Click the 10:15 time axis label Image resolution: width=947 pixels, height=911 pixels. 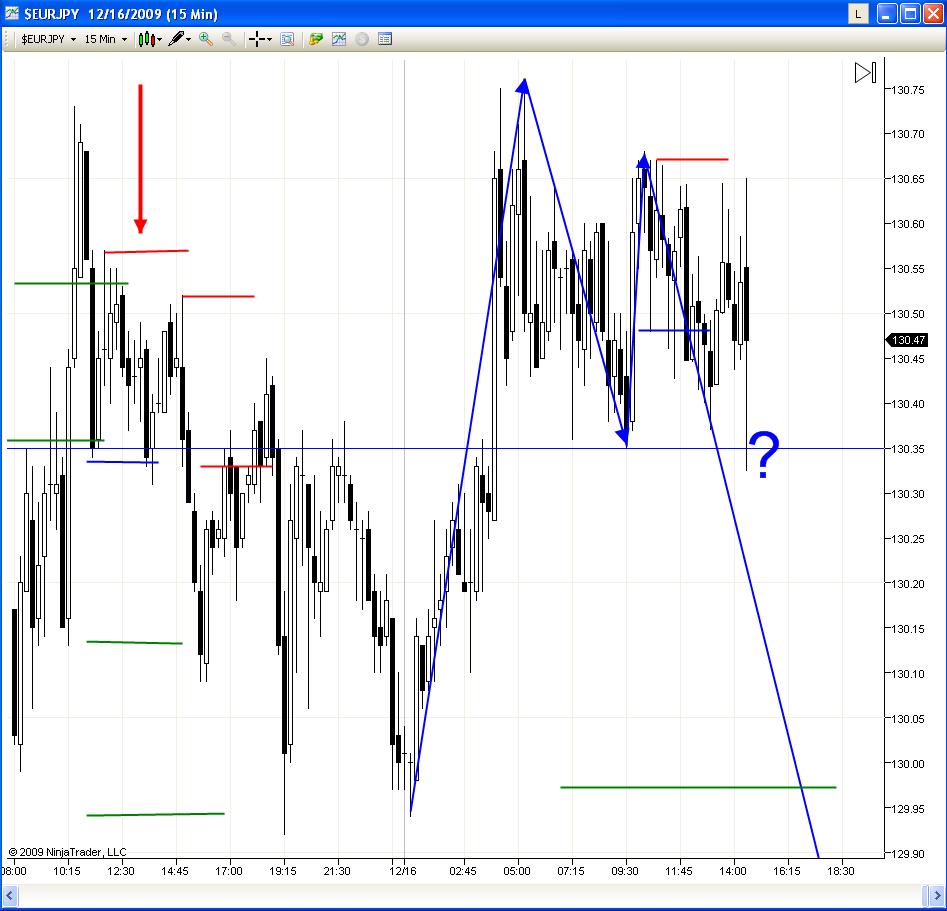tap(67, 871)
